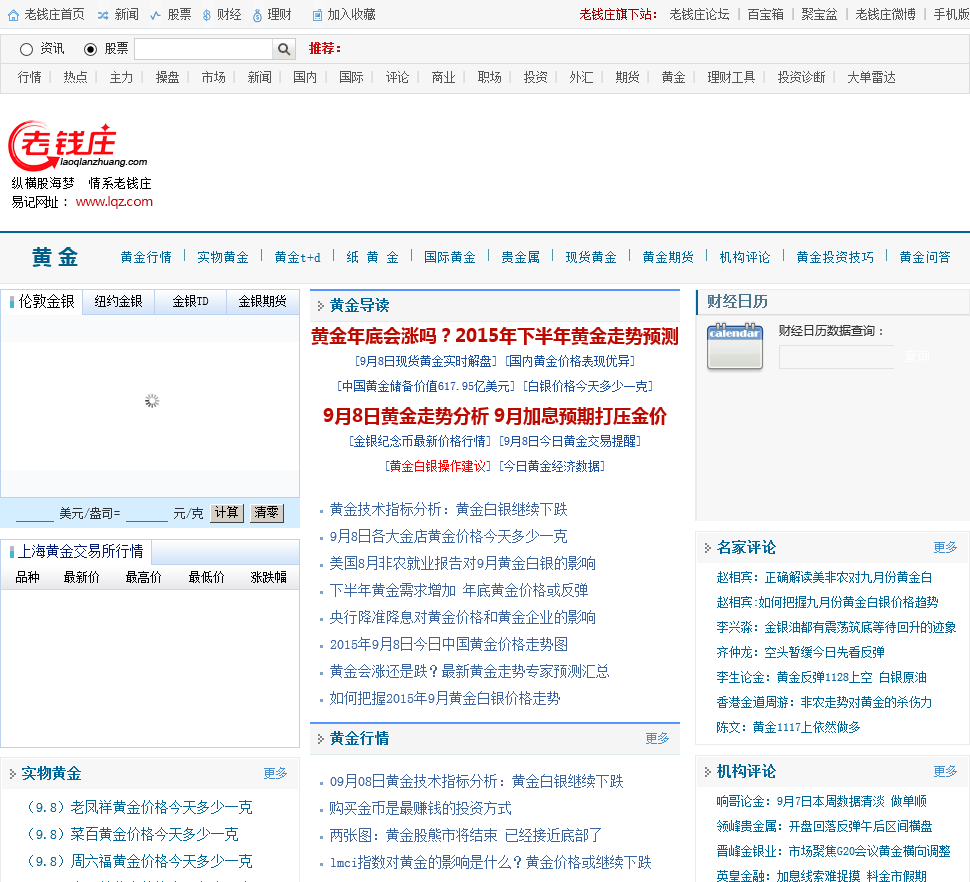
Task: Click the arrow icon beside 机构评论
Action: pyautogui.click(x=707, y=771)
